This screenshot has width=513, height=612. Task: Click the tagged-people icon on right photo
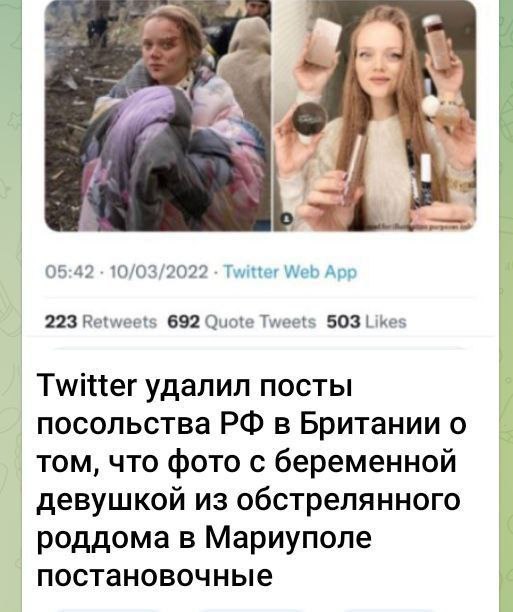click(287, 220)
